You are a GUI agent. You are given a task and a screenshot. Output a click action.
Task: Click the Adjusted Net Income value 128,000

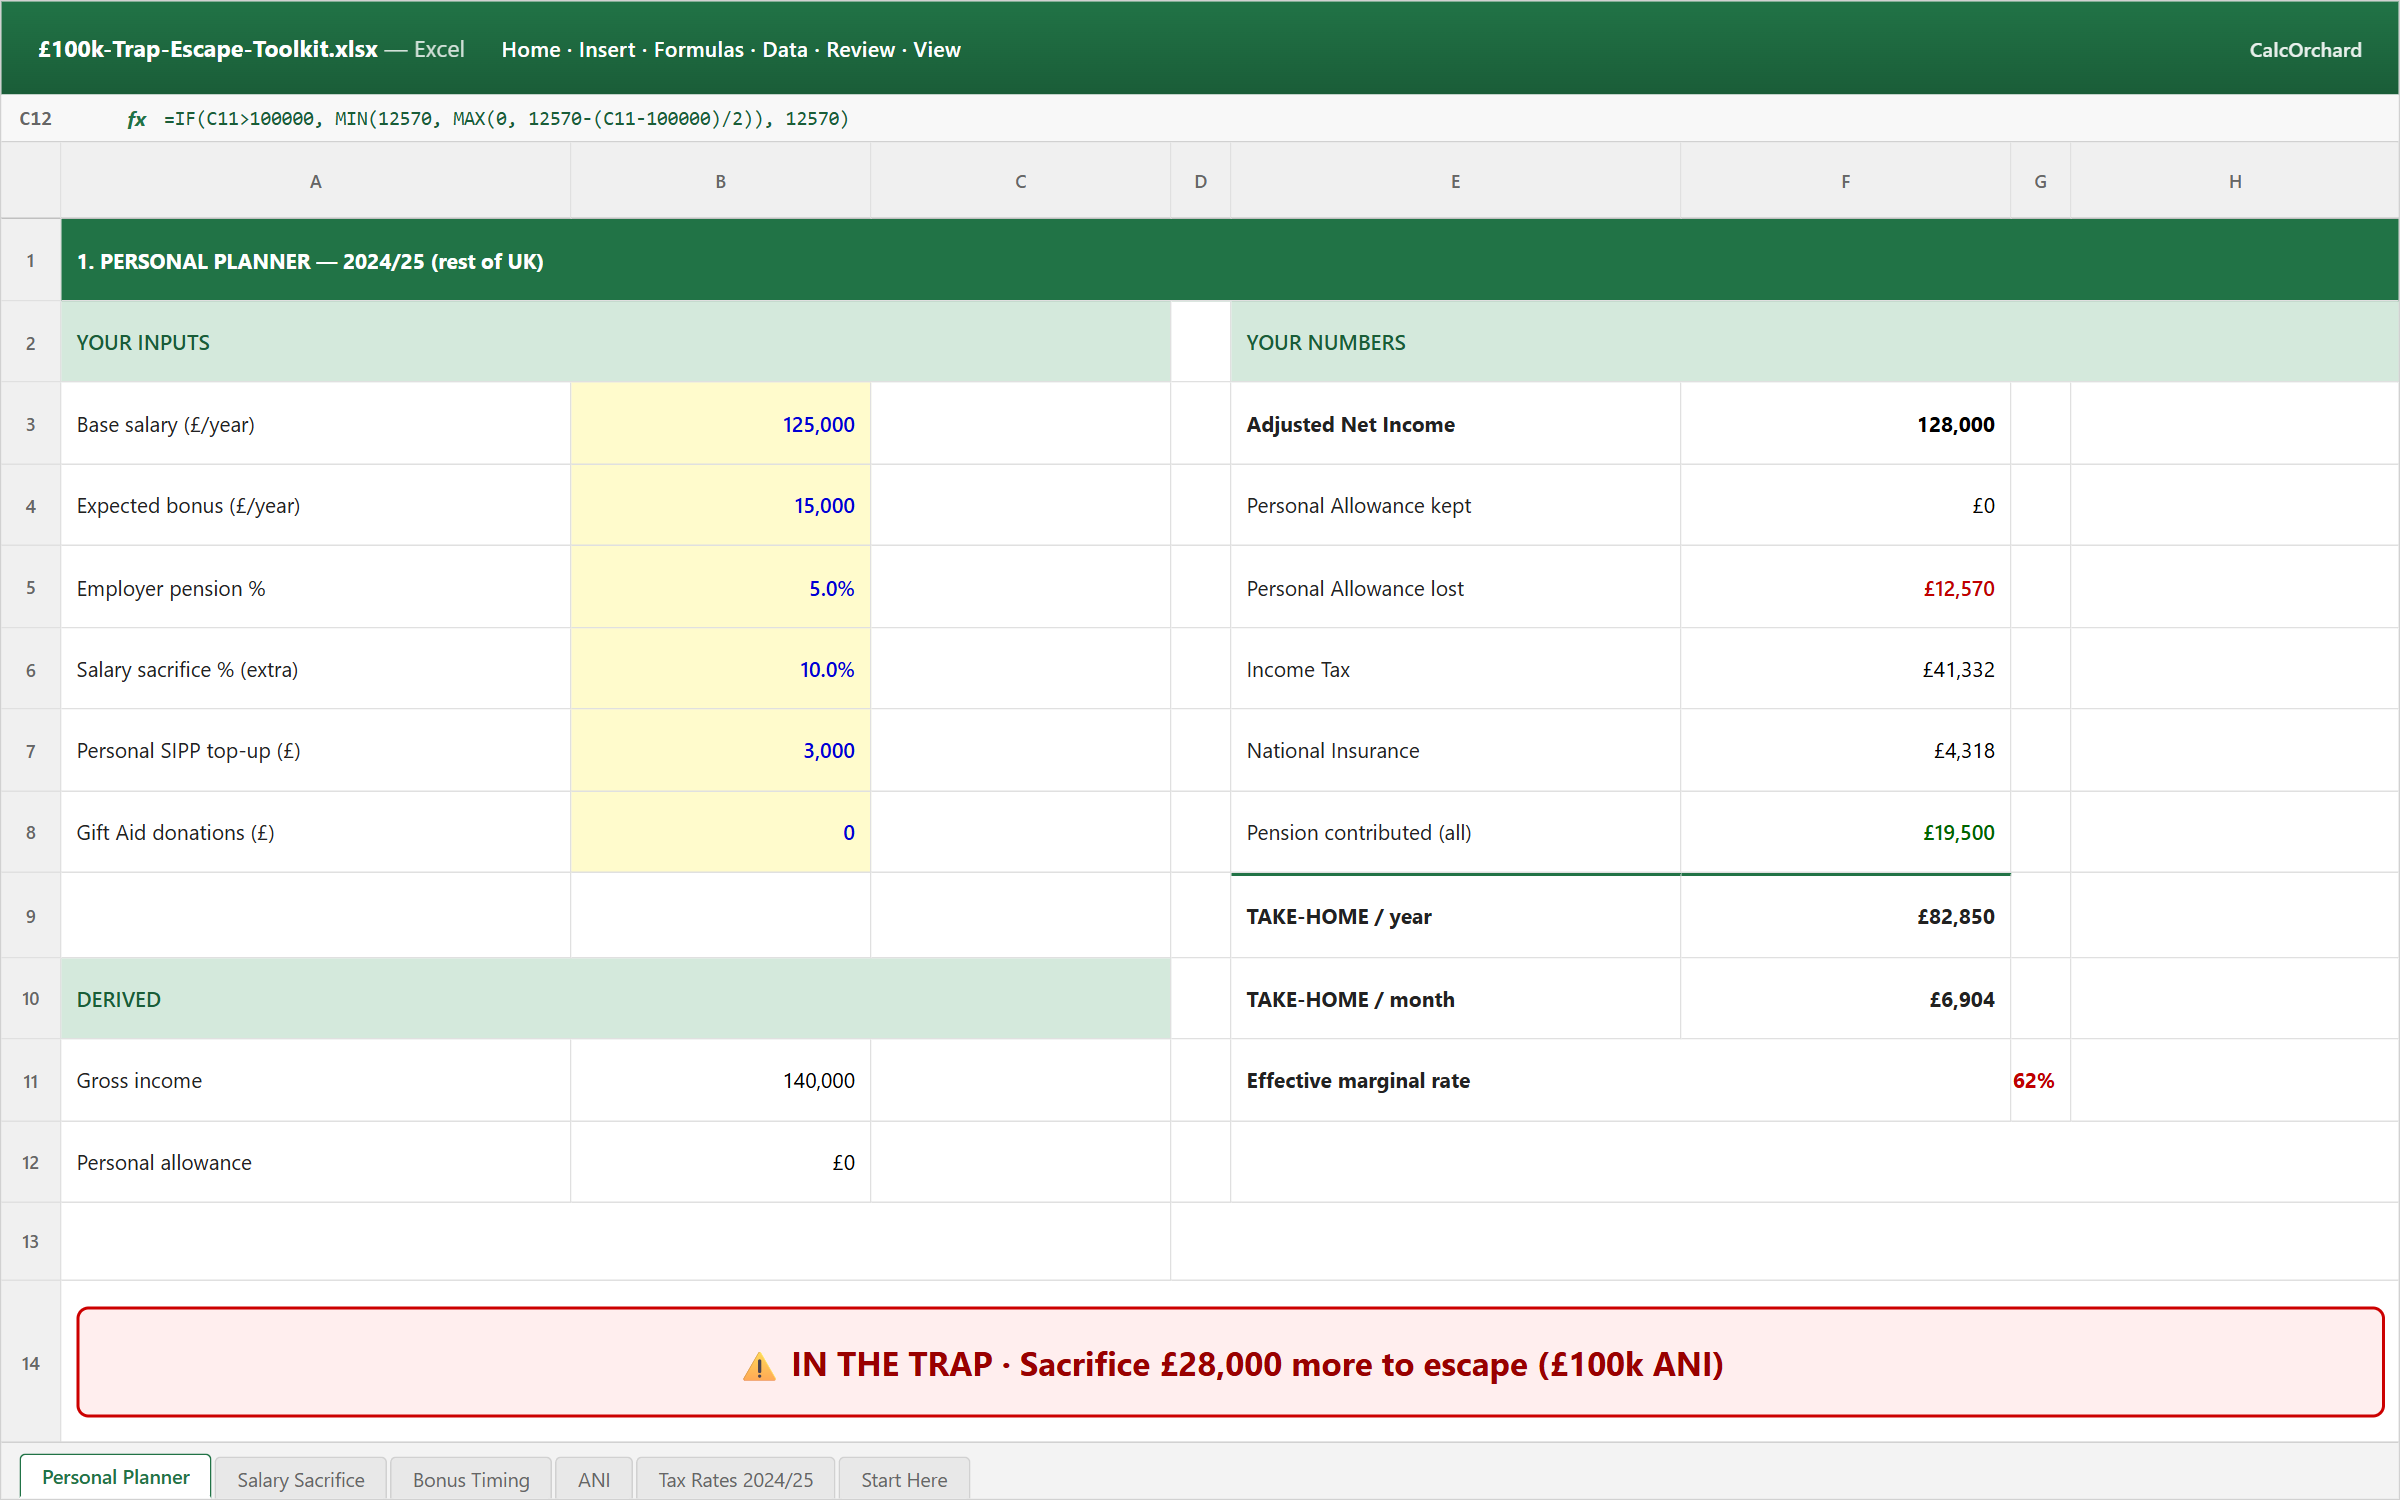click(x=1845, y=424)
